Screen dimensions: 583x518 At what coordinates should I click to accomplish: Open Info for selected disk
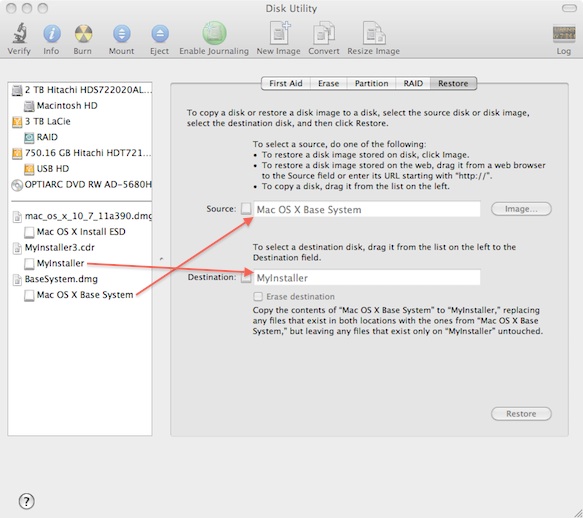pos(52,33)
